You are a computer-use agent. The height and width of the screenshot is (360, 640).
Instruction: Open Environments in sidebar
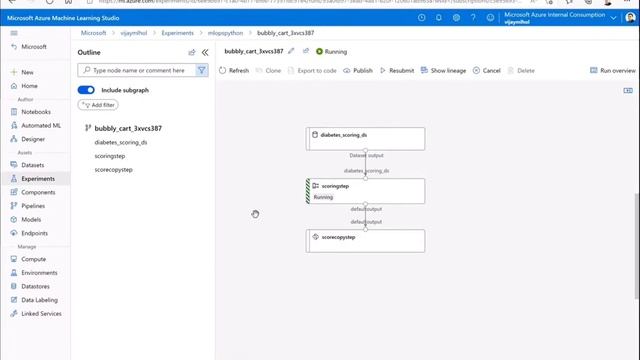(x=34, y=273)
